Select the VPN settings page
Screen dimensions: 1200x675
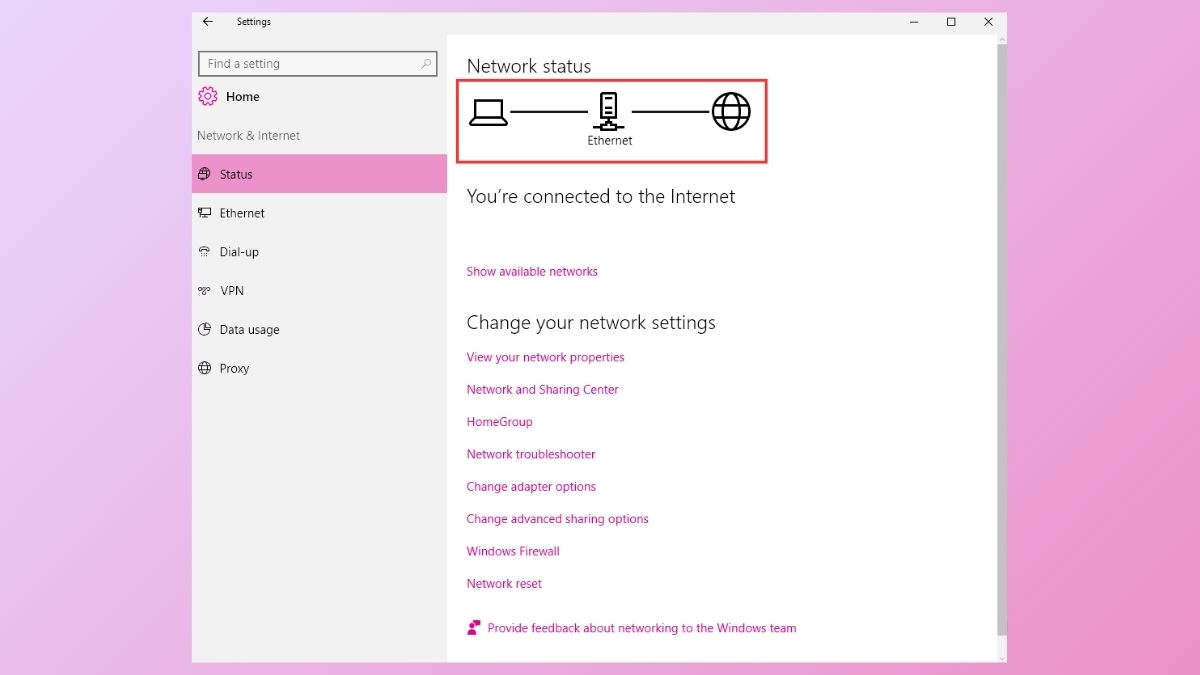pos(319,291)
